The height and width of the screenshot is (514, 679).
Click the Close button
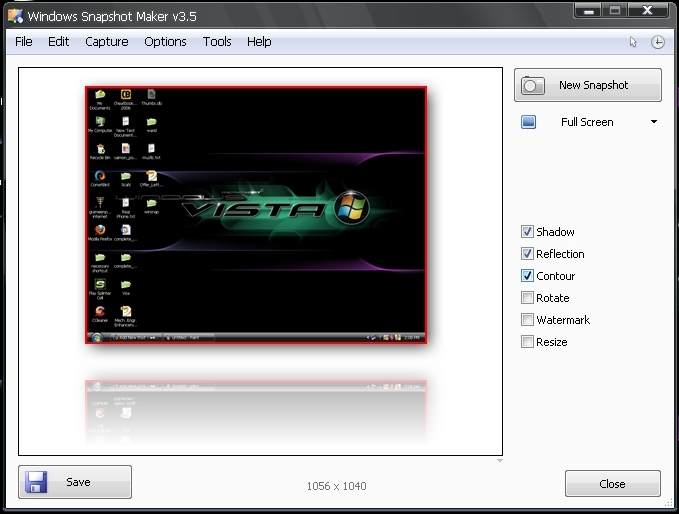coord(613,484)
